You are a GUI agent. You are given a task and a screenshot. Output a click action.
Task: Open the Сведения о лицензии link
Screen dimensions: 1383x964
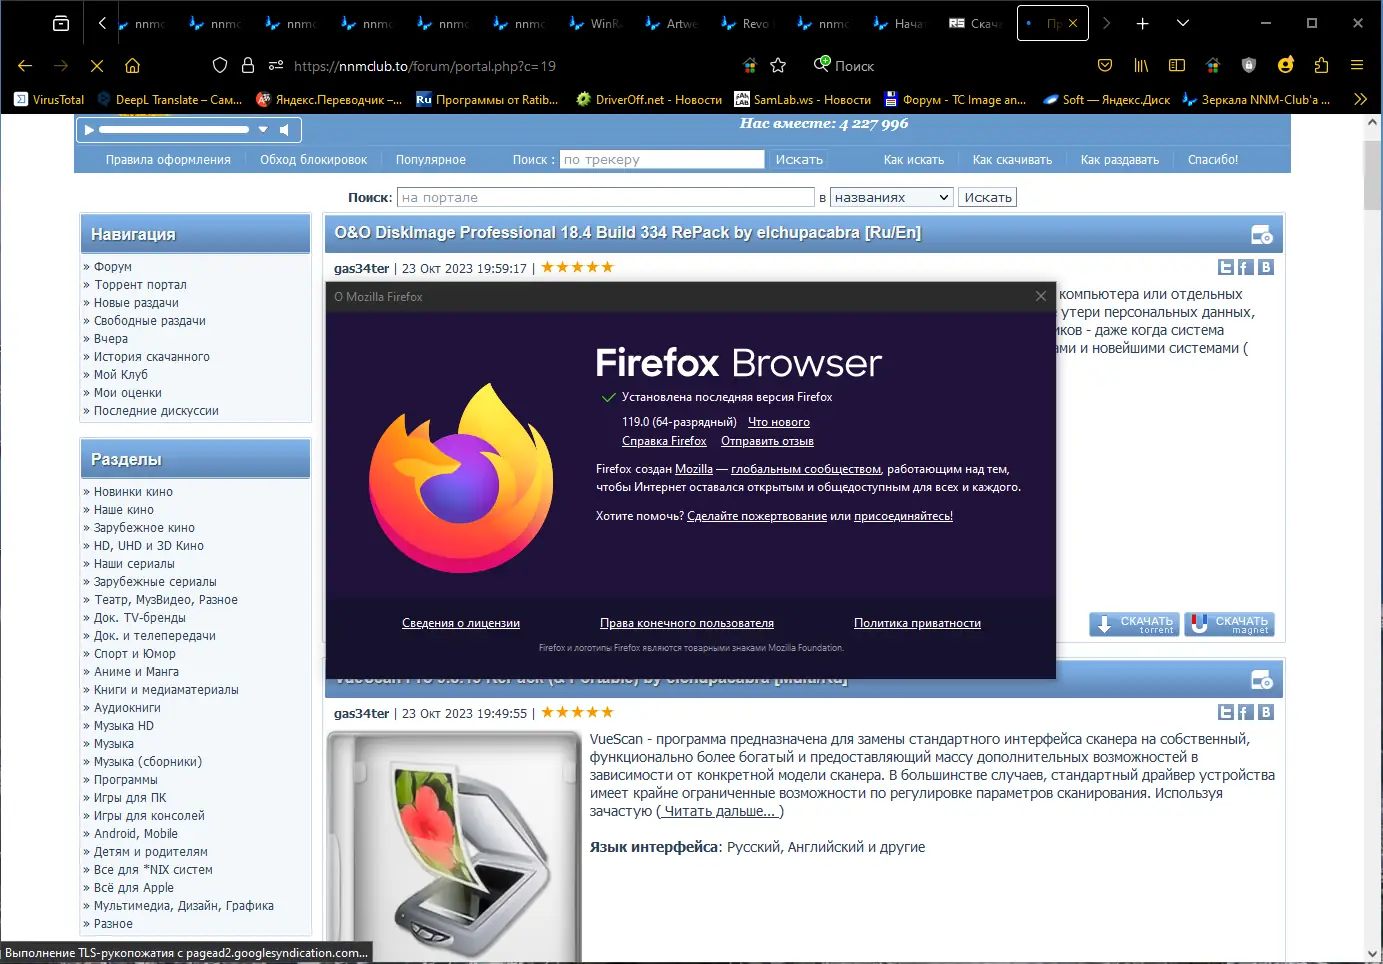461,623
